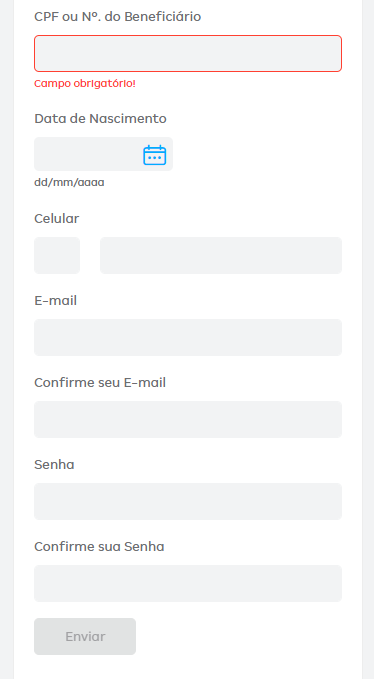Click the "Celular" label text
The height and width of the screenshot is (679, 374).
pos(57,219)
